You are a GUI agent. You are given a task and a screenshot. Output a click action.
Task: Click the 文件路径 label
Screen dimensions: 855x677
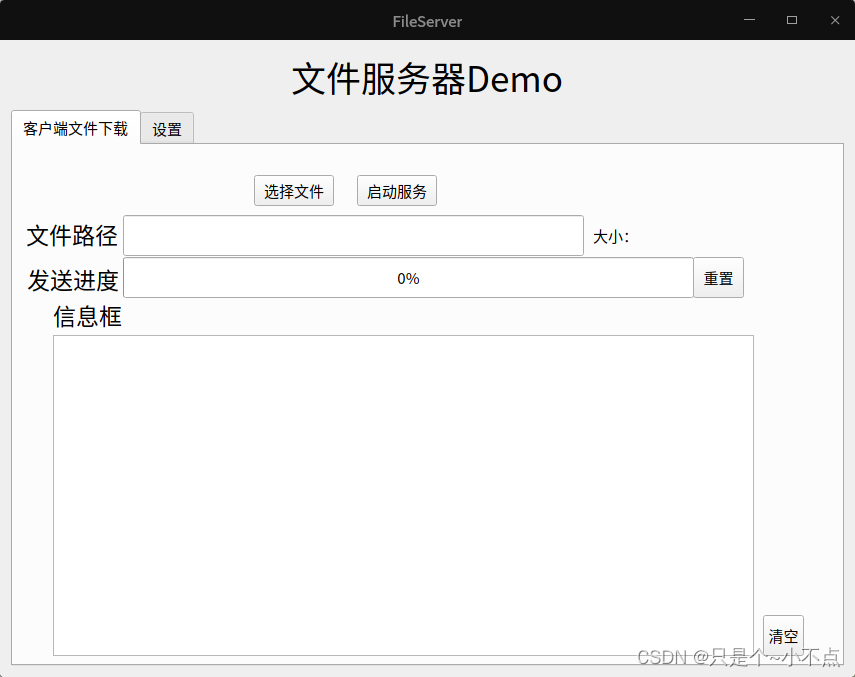click(x=72, y=236)
